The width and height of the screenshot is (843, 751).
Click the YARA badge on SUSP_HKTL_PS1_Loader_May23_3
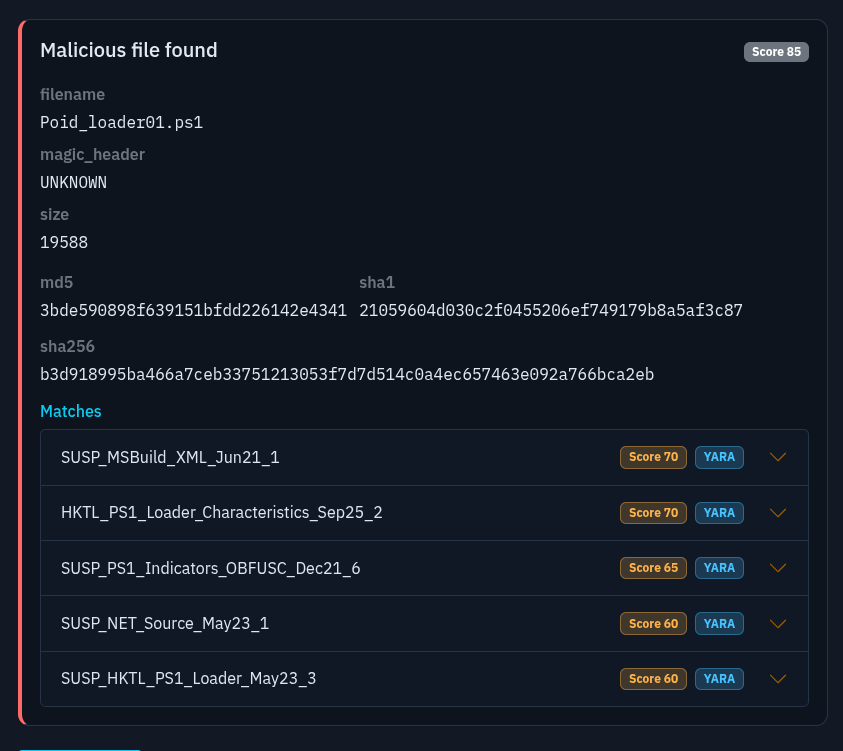pos(719,678)
